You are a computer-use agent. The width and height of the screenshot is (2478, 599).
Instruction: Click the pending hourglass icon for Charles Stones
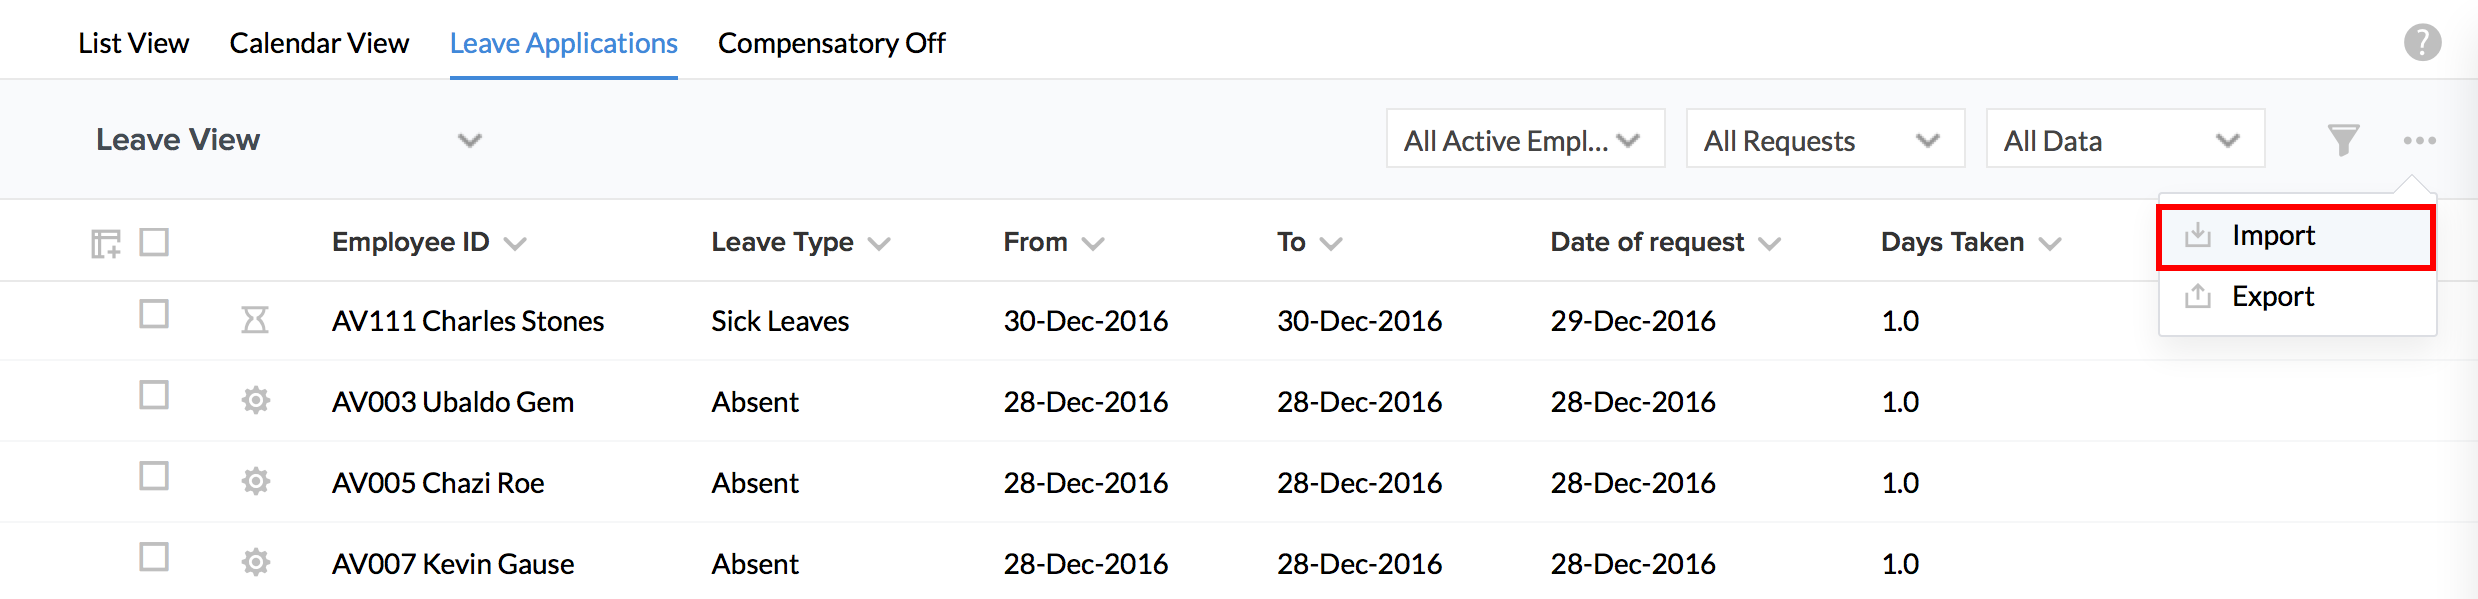[x=255, y=320]
